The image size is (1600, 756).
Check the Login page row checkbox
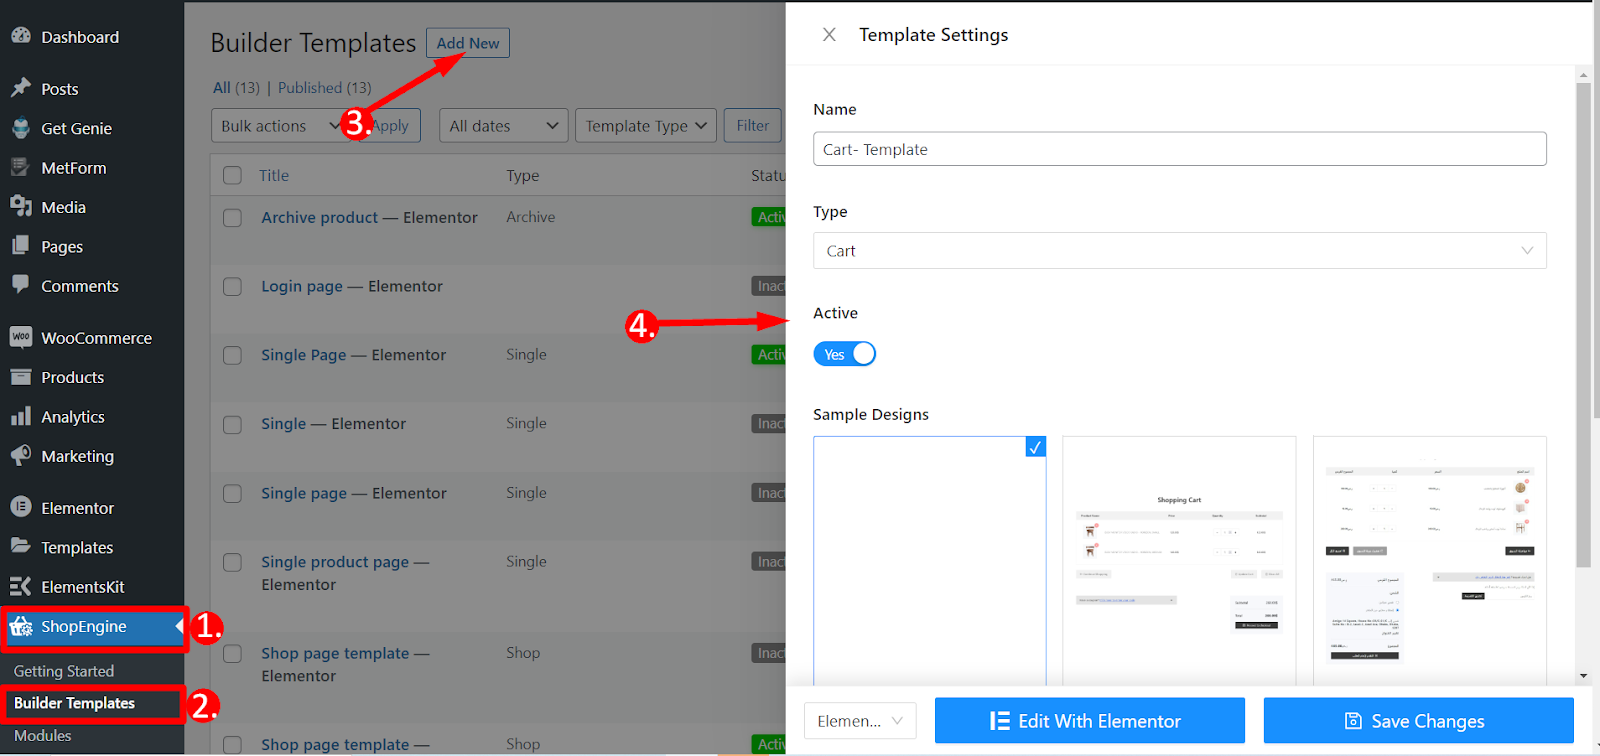[x=233, y=287]
